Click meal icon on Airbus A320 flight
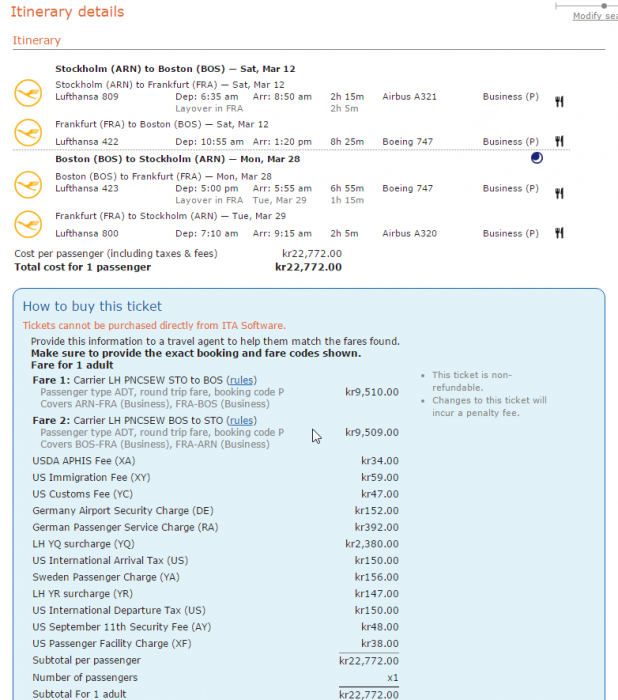This screenshot has width=618, height=700. point(560,233)
